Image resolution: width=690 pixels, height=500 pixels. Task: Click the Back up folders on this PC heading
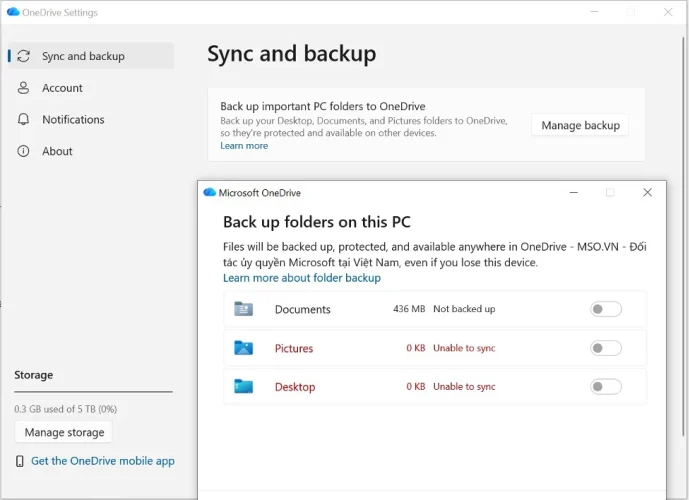tap(317, 222)
